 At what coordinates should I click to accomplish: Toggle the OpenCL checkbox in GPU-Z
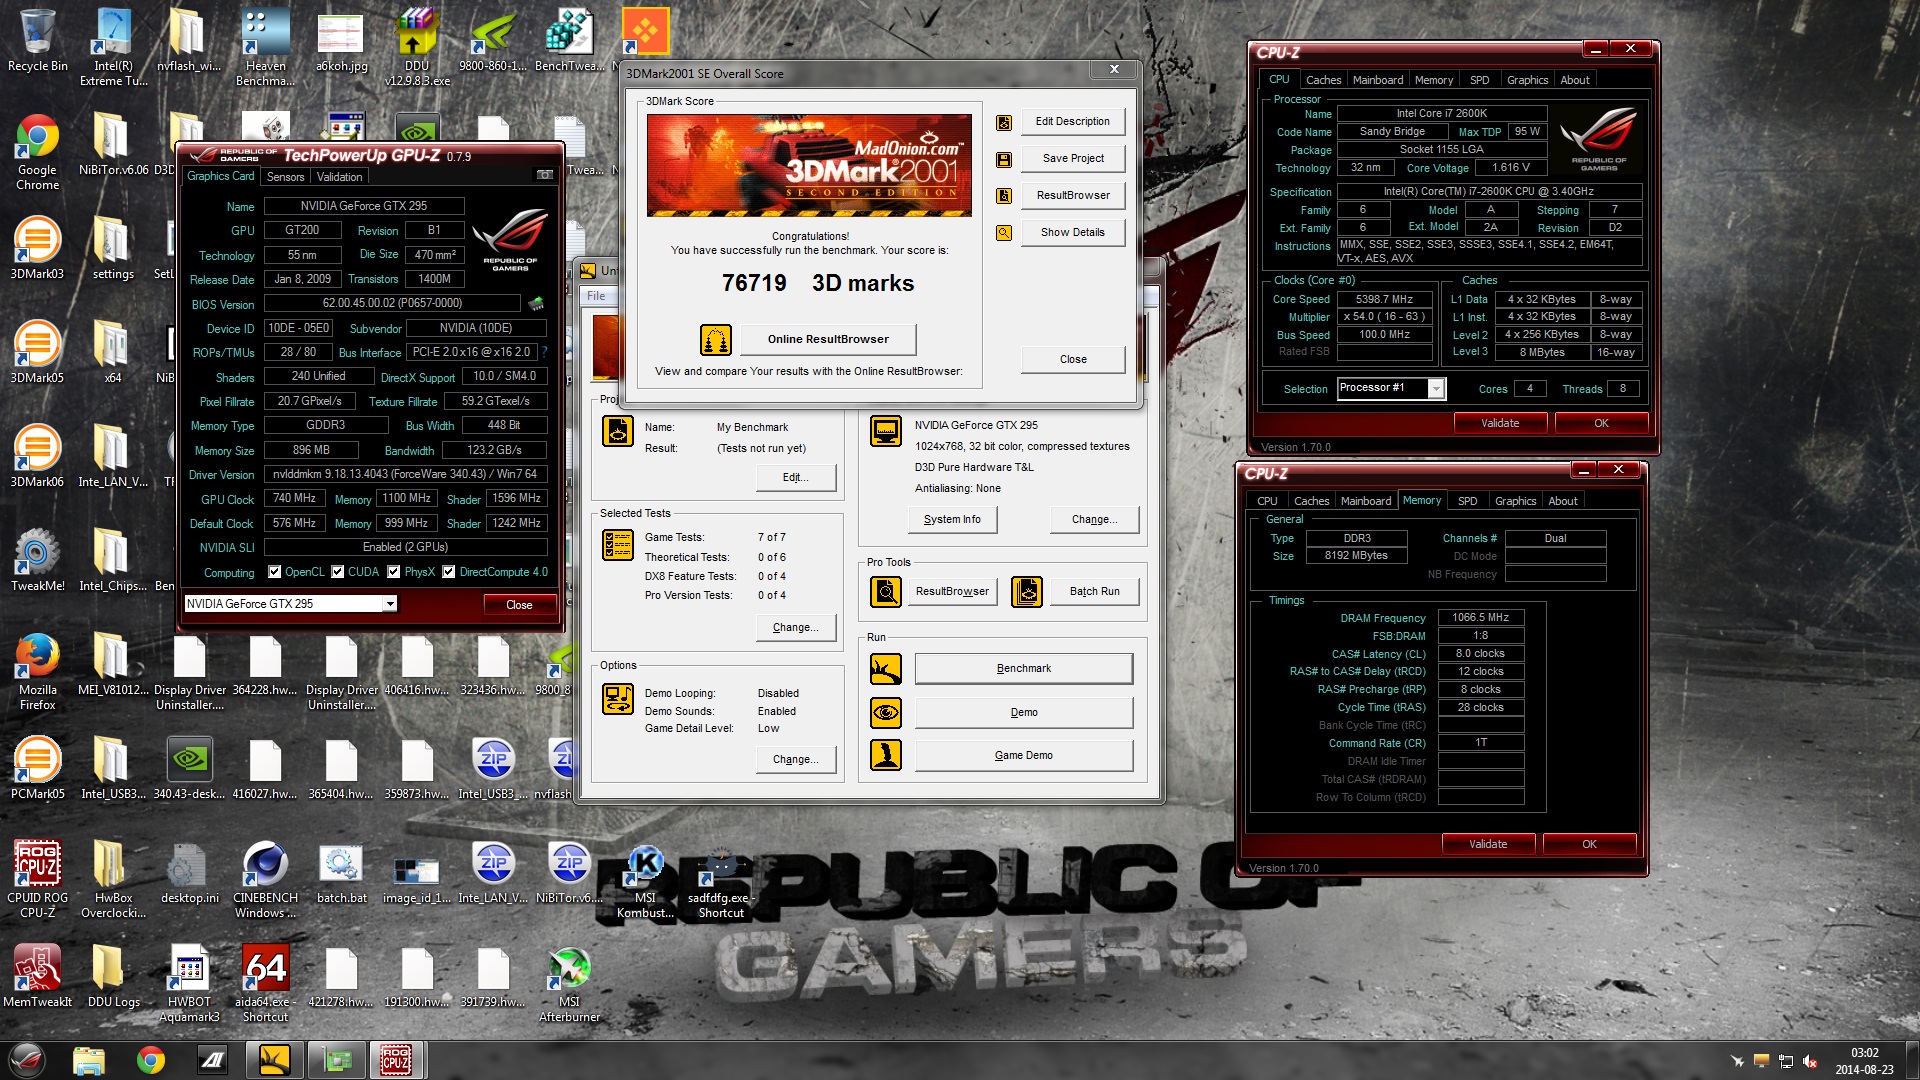pyautogui.click(x=275, y=572)
